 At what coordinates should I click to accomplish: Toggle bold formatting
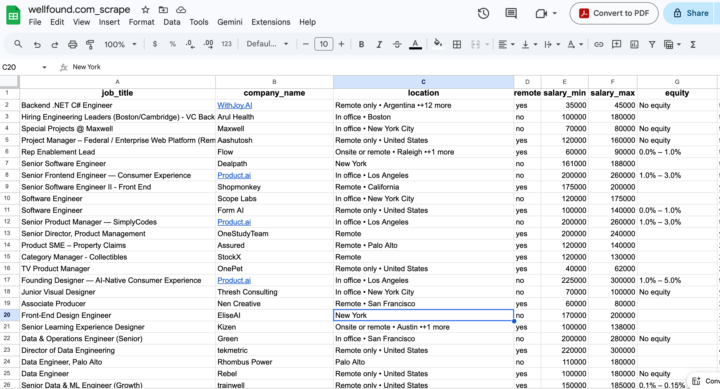(361, 45)
